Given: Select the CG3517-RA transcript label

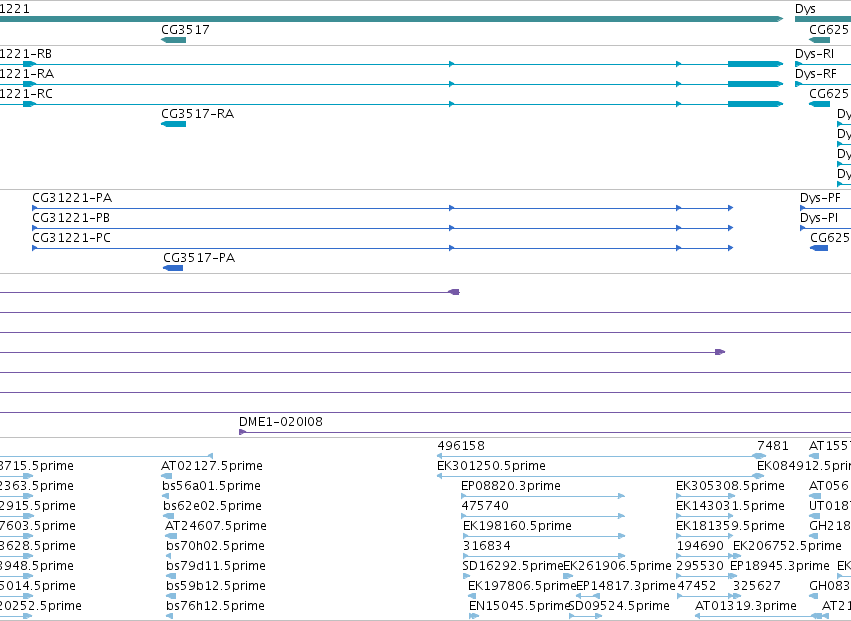Looking at the screenshot, I should (198, 114).
